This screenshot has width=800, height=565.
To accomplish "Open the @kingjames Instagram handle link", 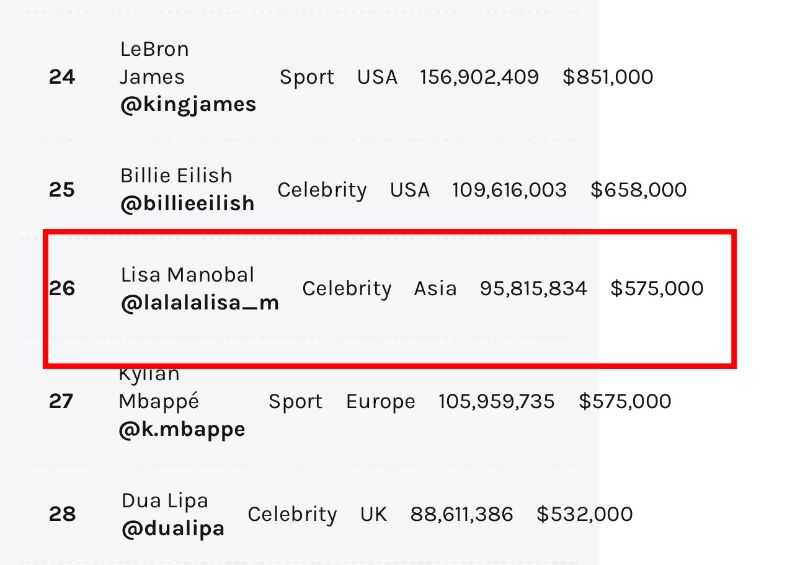I will (x=188, y=105).
